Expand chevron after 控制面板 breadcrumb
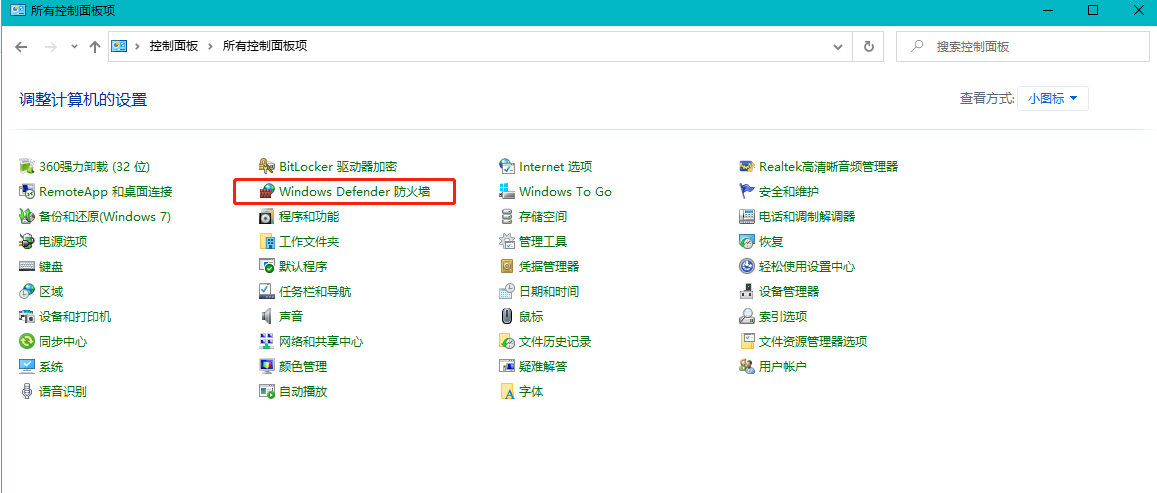 tap(211, 47)
